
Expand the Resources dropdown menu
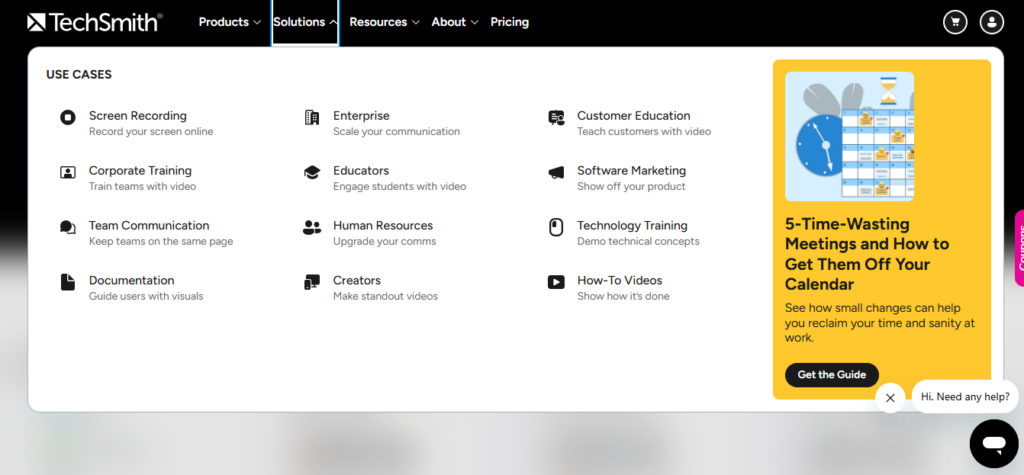384,22
